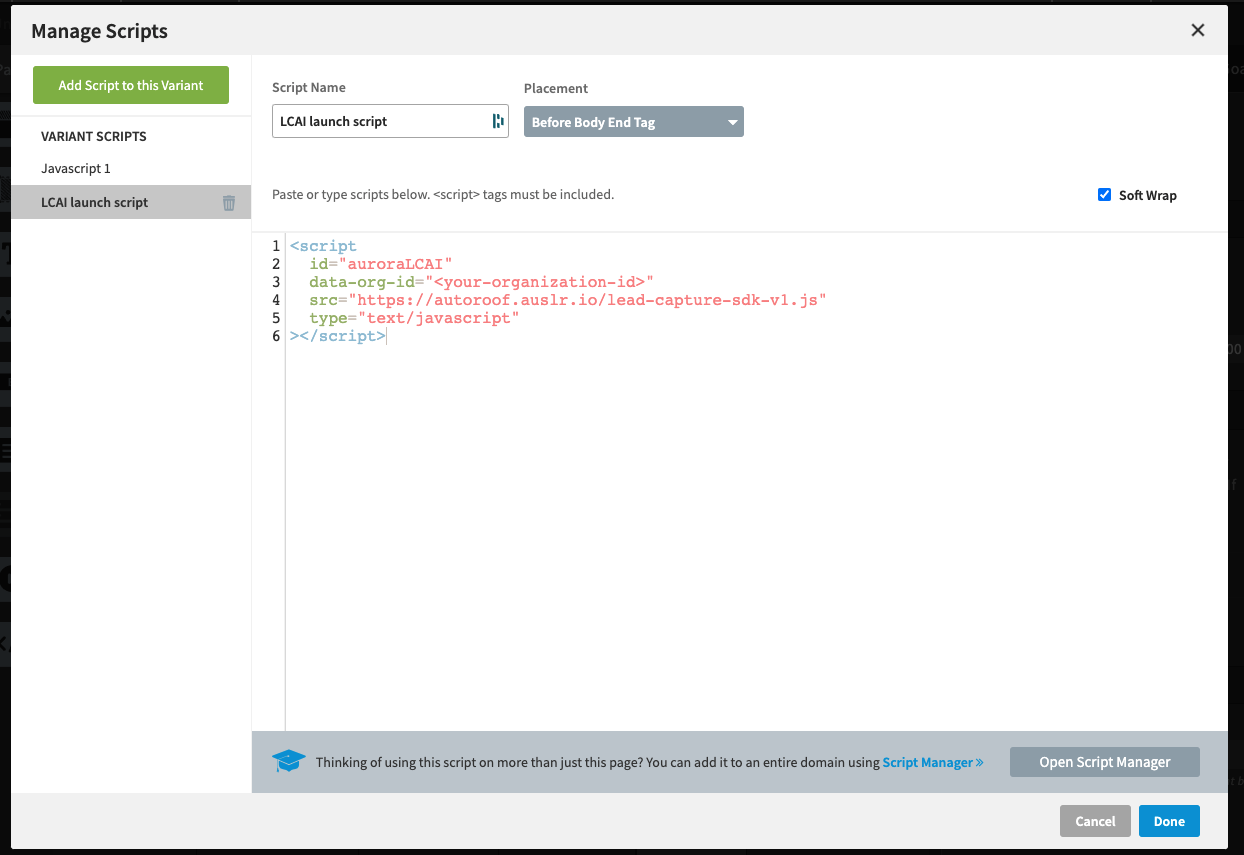
Task: Click the Cancel button
Action: point(1095,821)
